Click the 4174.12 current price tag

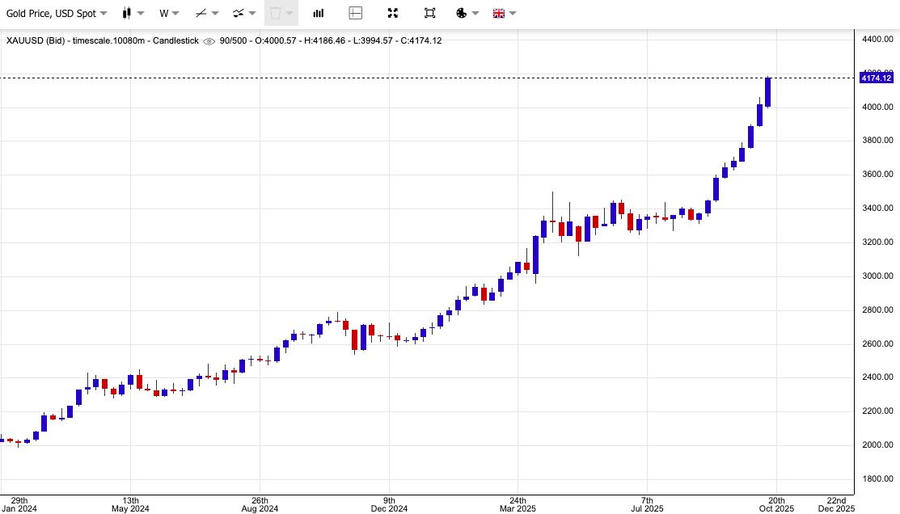click(x=875, y=78)
